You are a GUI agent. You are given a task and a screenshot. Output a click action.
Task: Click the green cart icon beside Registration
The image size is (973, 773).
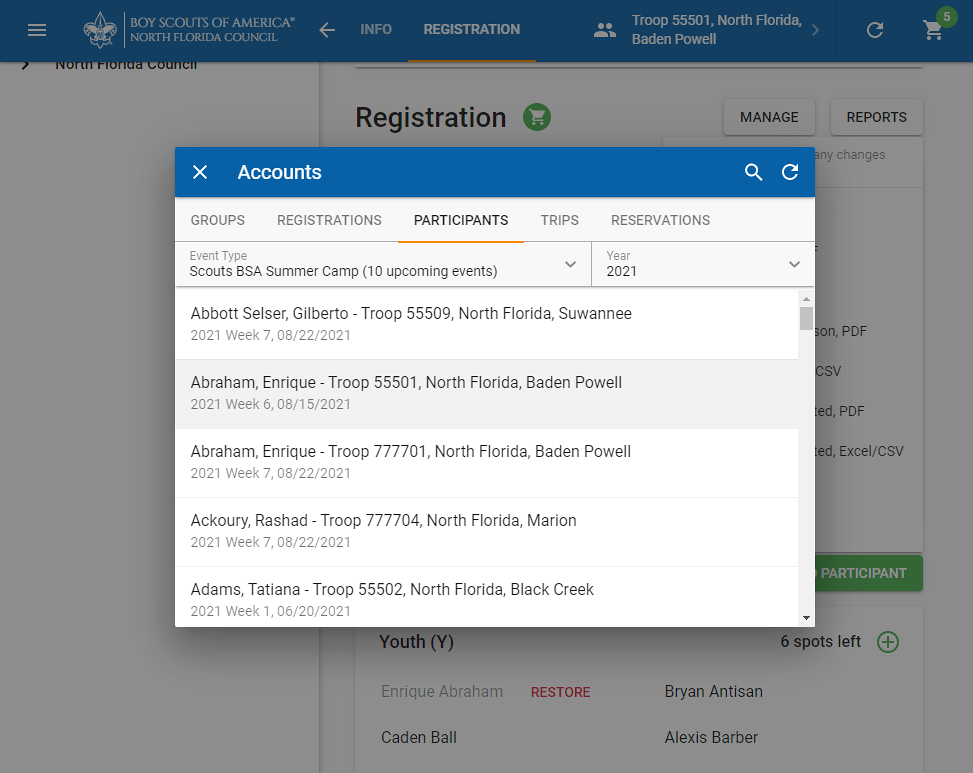click(537, 117)
